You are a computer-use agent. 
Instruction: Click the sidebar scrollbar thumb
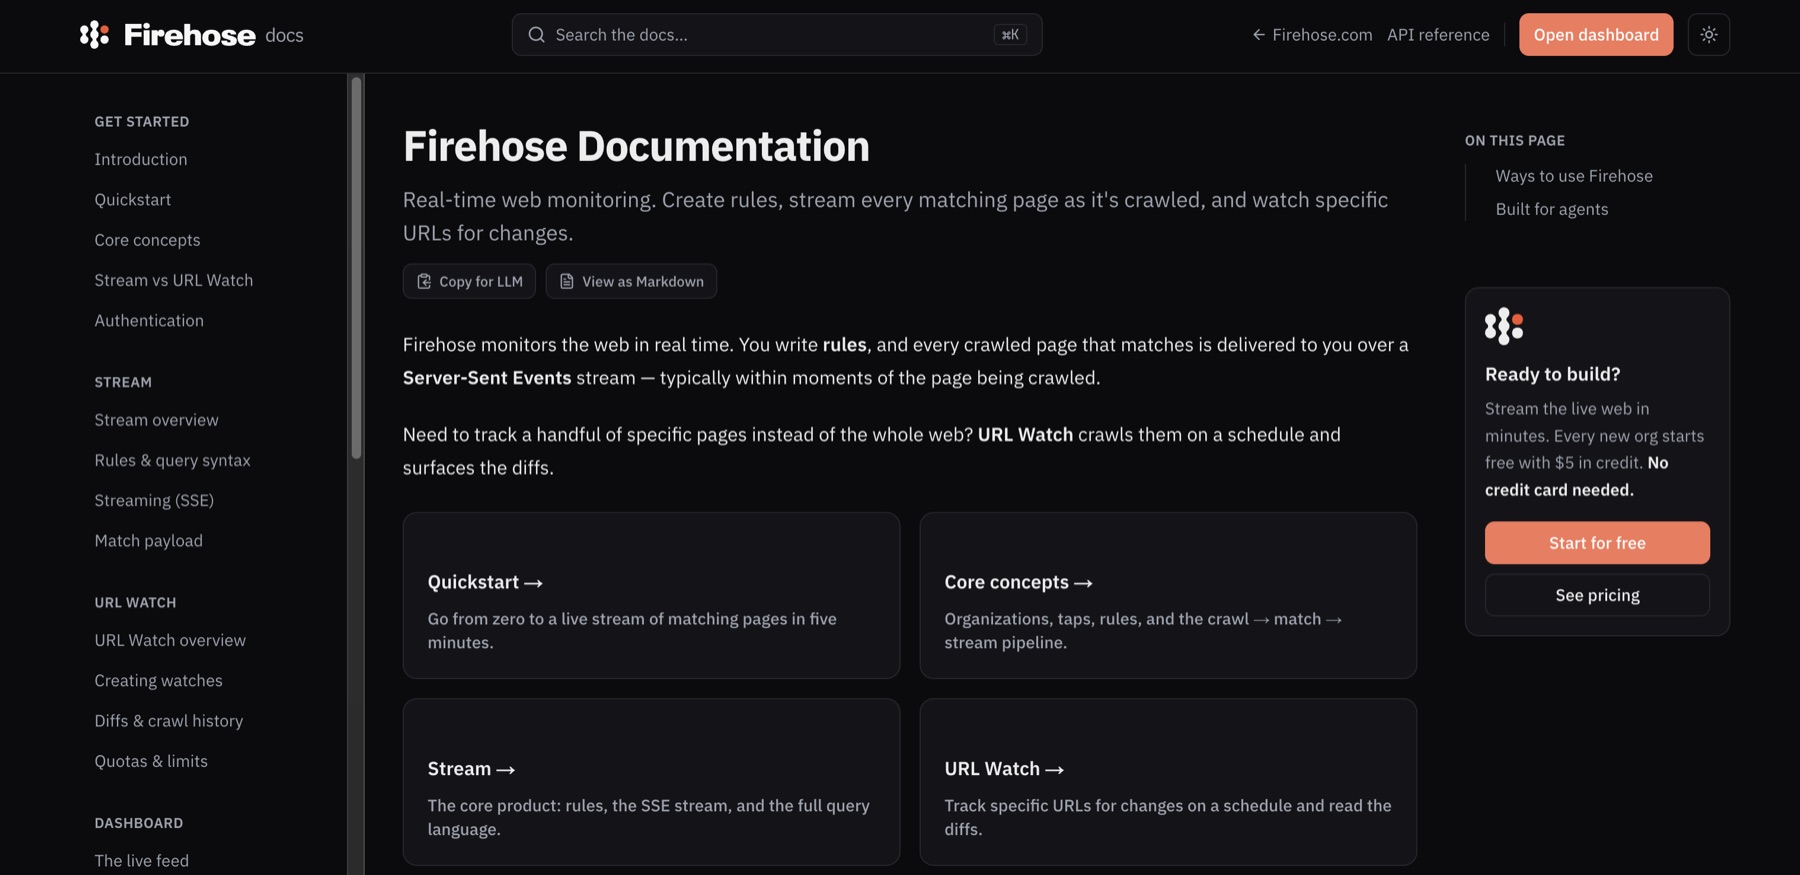tap(356, 268)
